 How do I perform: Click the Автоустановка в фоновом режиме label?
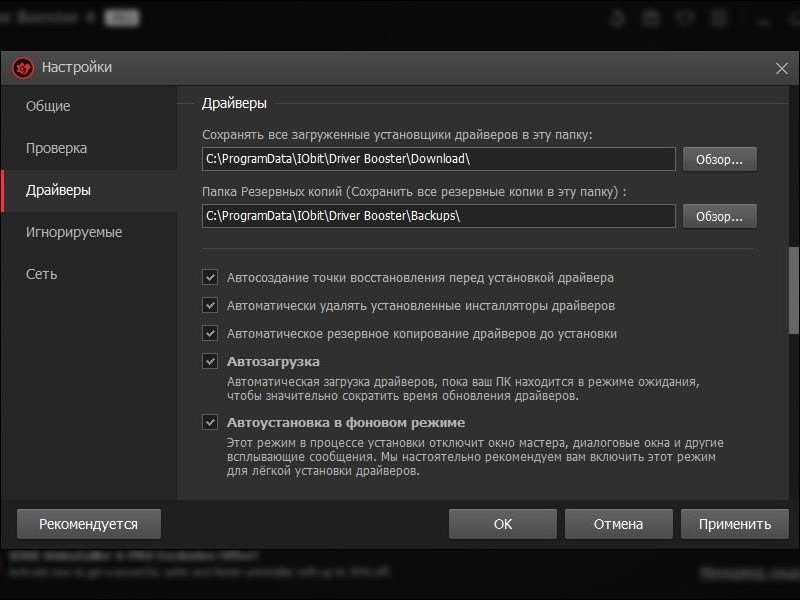[x=346, y=422]
